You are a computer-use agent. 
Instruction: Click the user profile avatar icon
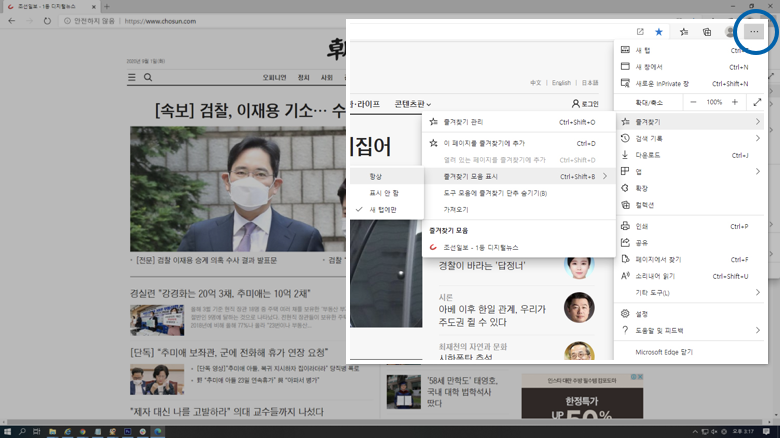tap(730, 32)
